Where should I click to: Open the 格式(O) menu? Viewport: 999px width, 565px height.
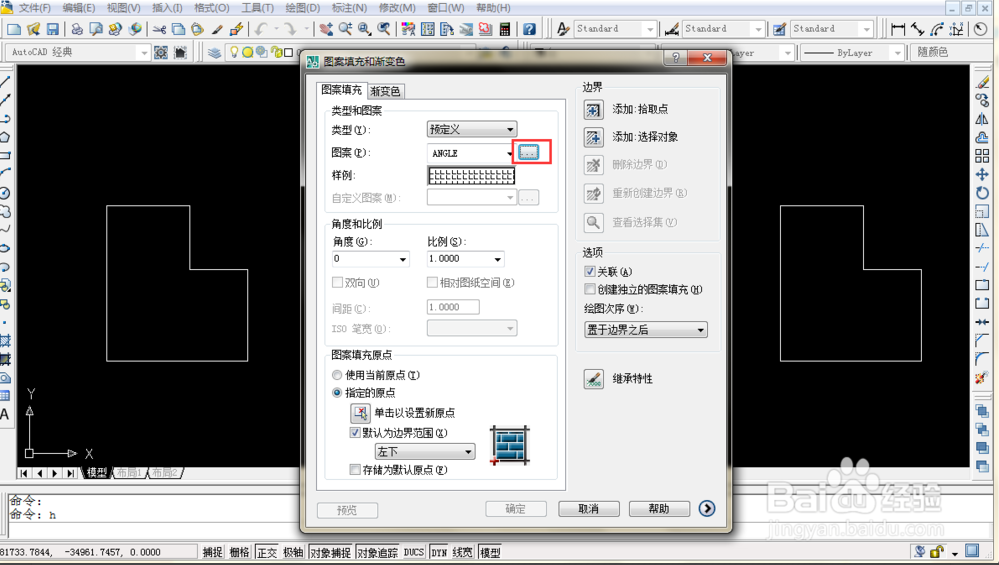pos(210,8)
